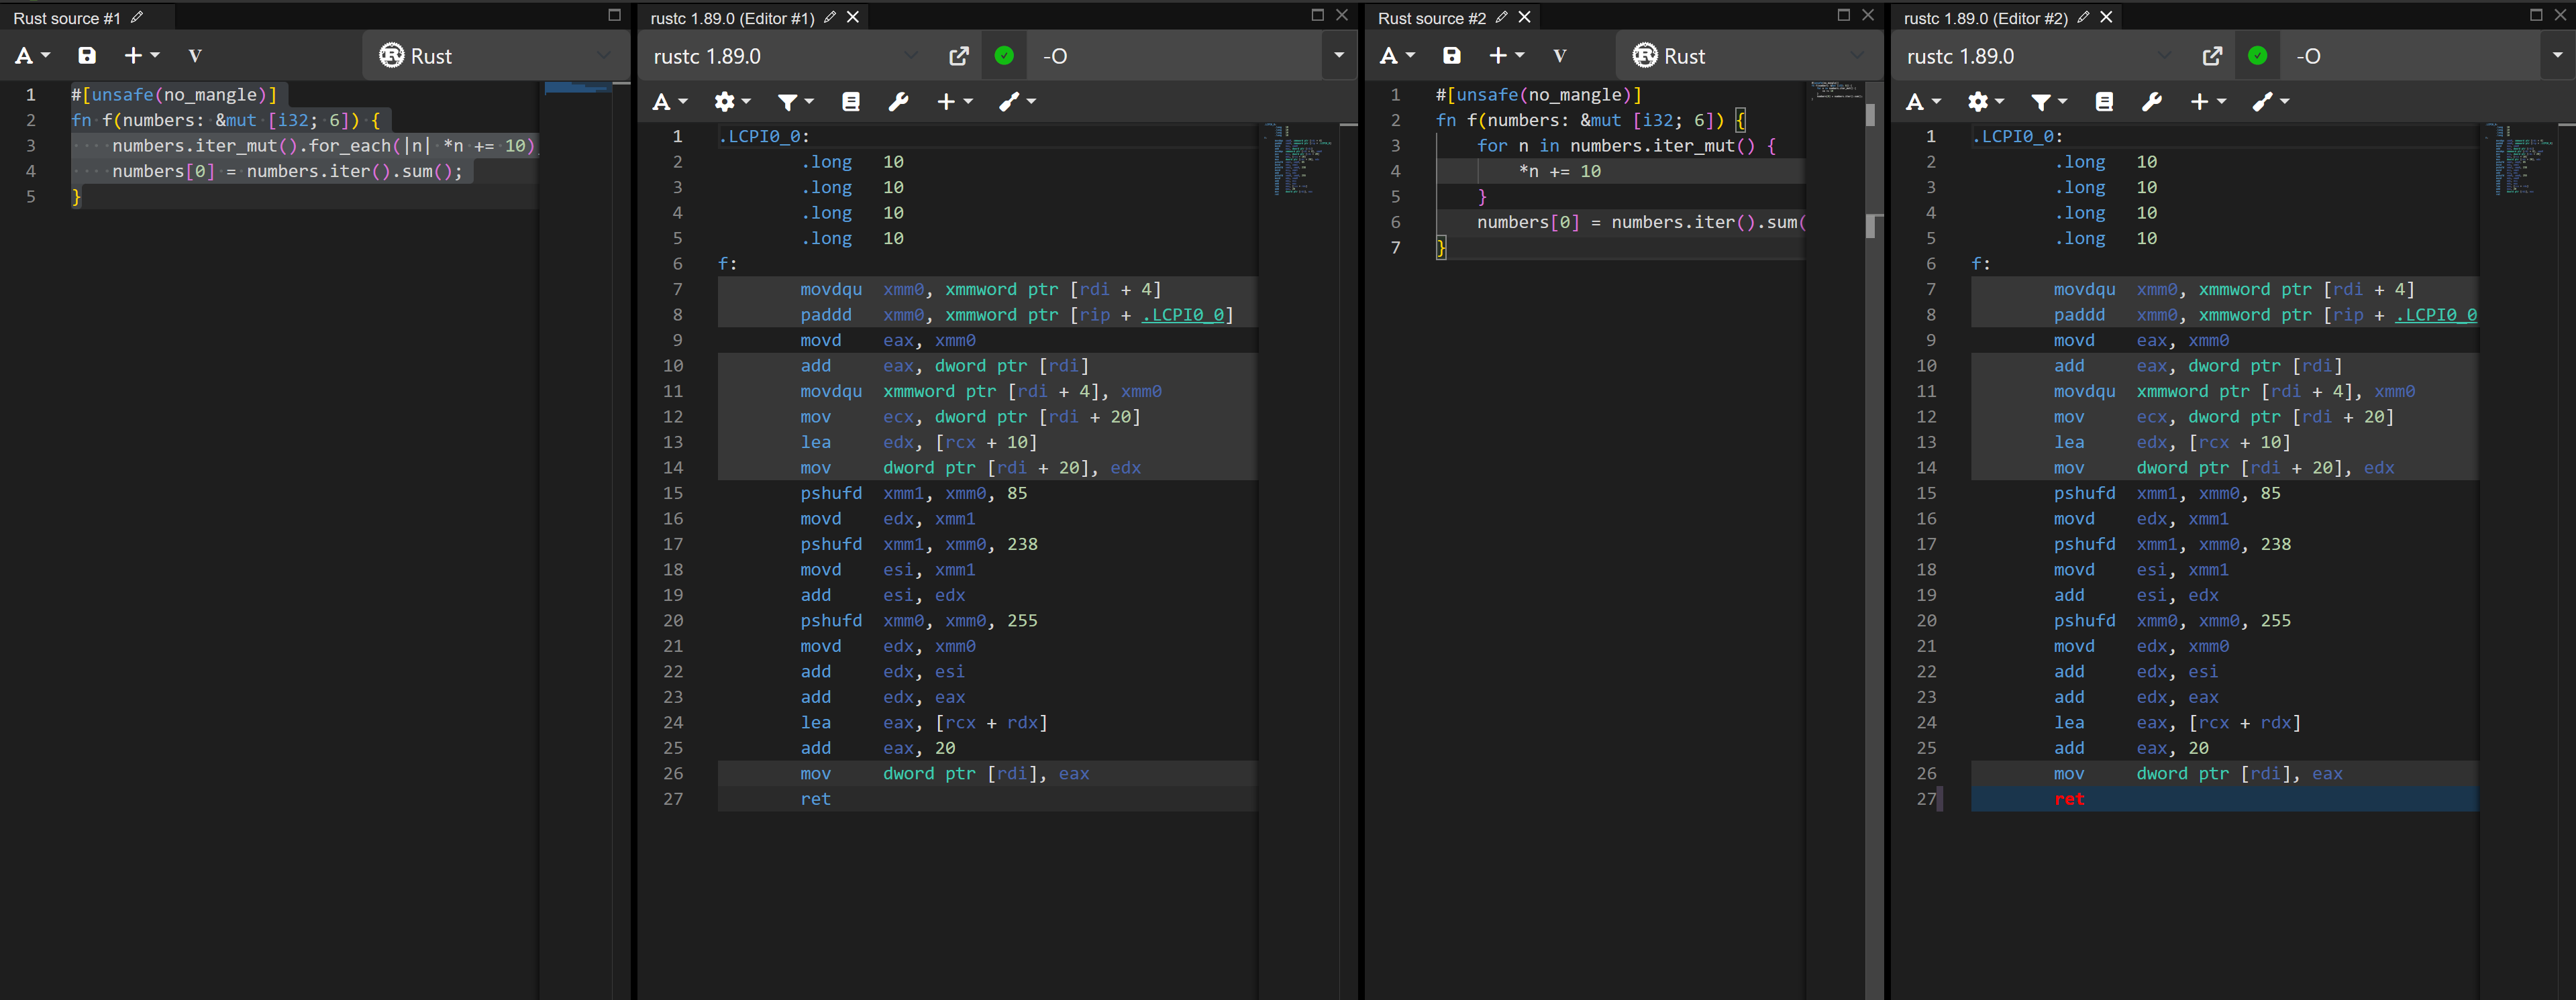The image size is (2576, 1000).
Task: Rename Rust source #1 with pencil icon
Action: [x=137, y=17]
